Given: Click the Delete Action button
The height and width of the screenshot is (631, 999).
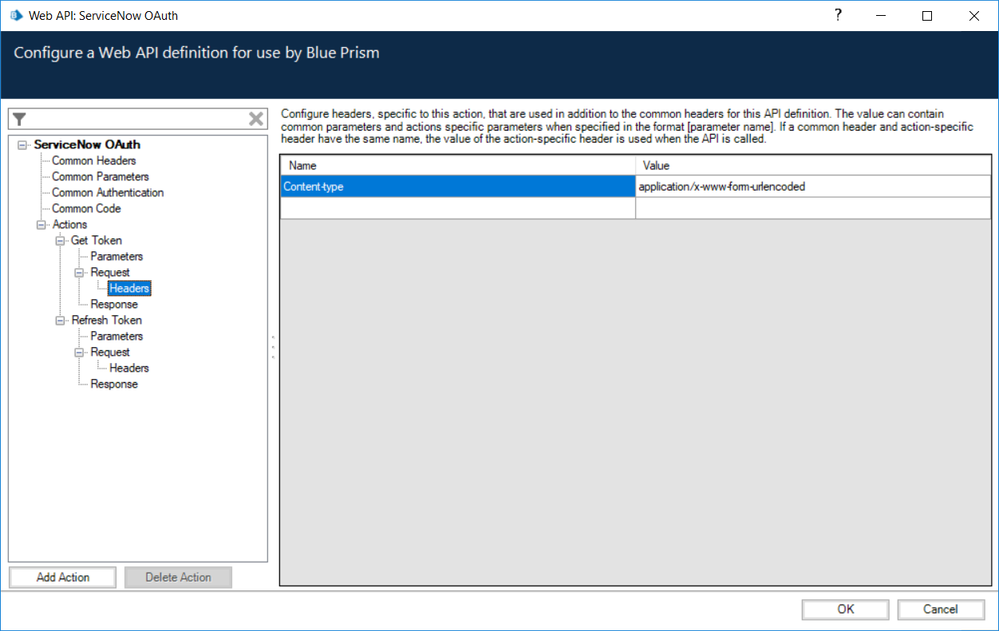Looking at the screenshot, I should [178, 577].
